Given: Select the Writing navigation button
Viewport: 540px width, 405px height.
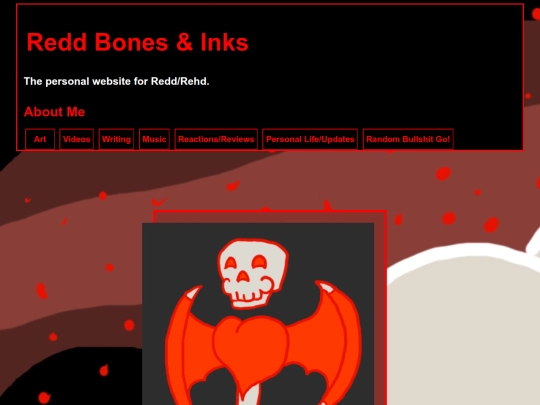Looking at the screenshot, I should pos(116,139).
